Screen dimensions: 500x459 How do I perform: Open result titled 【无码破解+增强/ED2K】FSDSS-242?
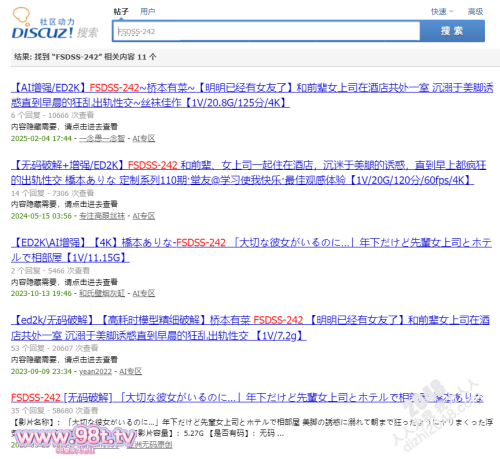pyautogui.click(x=248, y=172)
